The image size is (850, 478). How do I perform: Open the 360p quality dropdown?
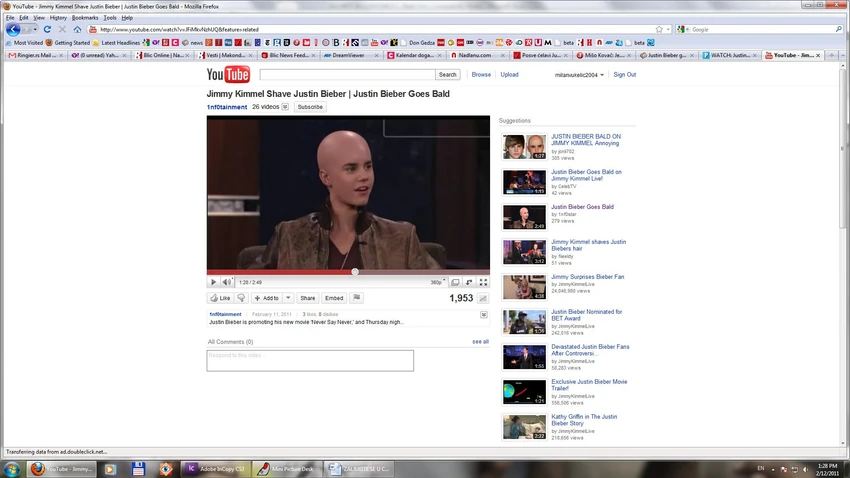(437, 282)
